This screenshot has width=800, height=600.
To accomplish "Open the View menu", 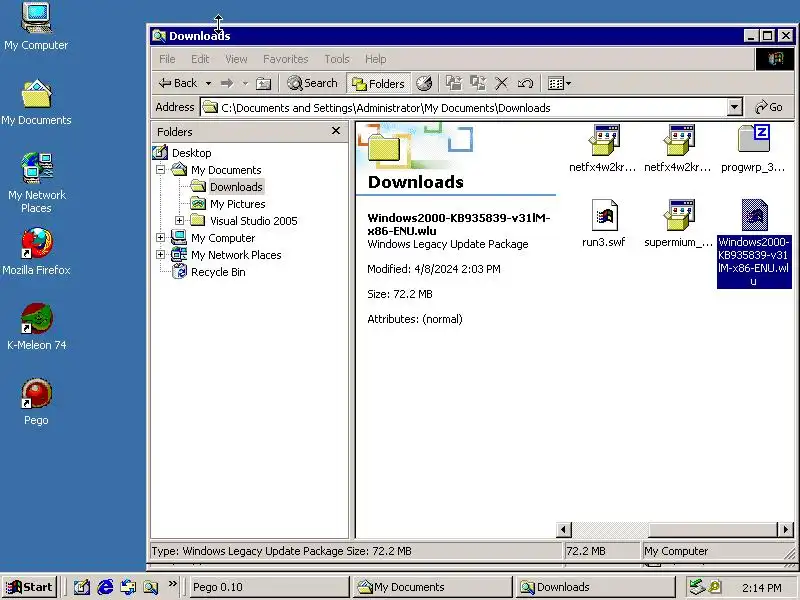I will [236, 59].
